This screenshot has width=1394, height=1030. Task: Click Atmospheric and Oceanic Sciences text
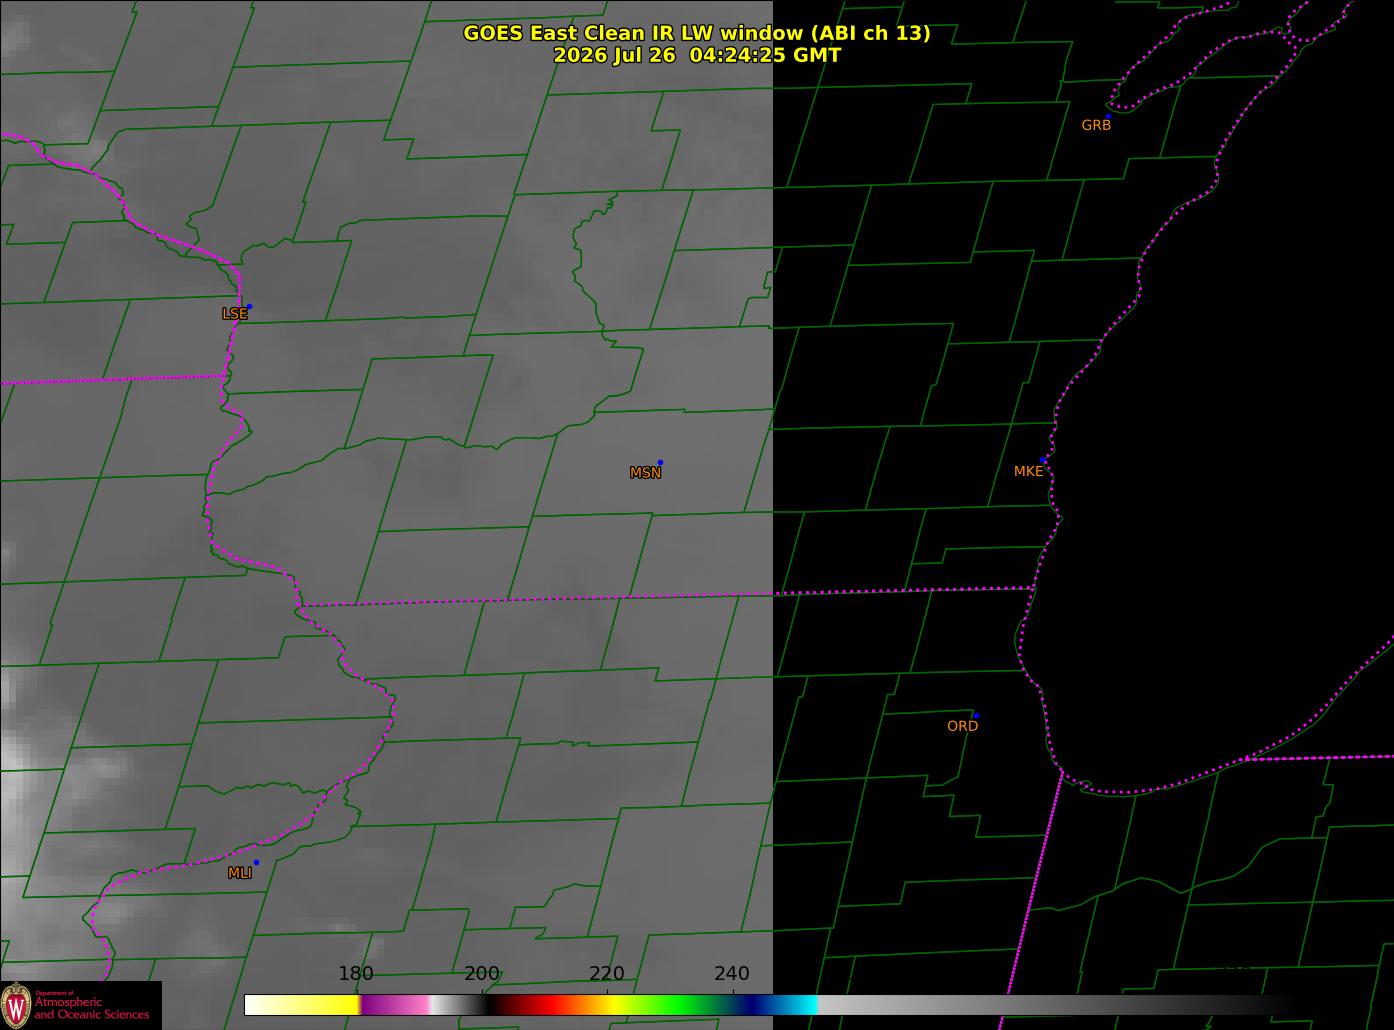[x=92, y=1008]
